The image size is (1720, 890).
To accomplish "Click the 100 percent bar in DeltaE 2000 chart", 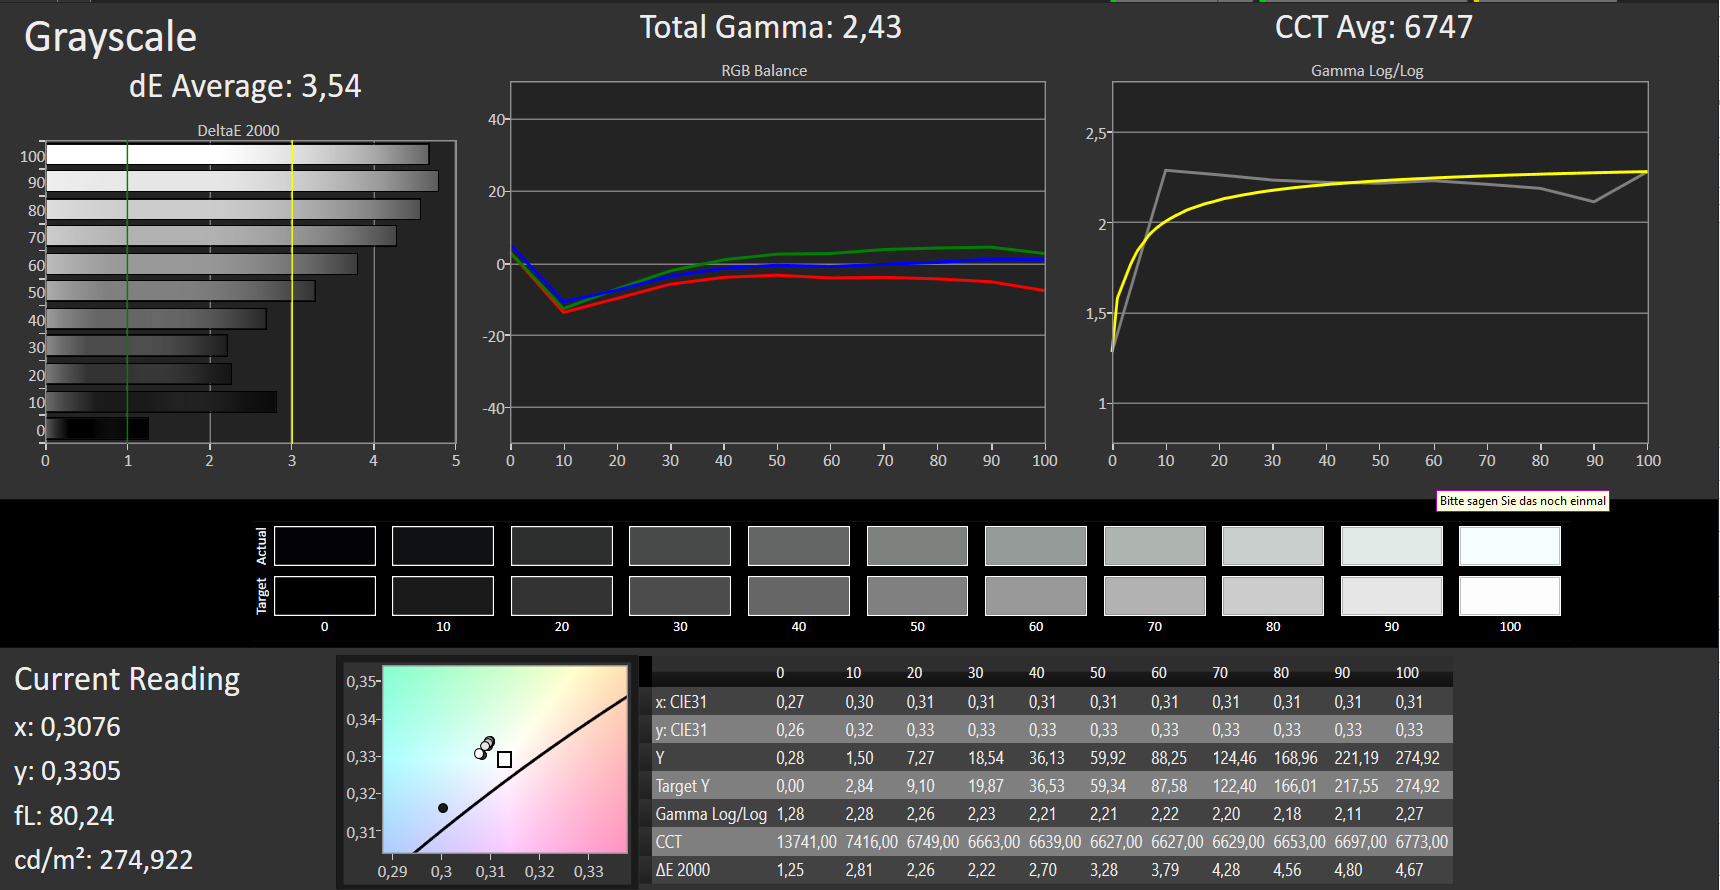I will coord(237,155).
